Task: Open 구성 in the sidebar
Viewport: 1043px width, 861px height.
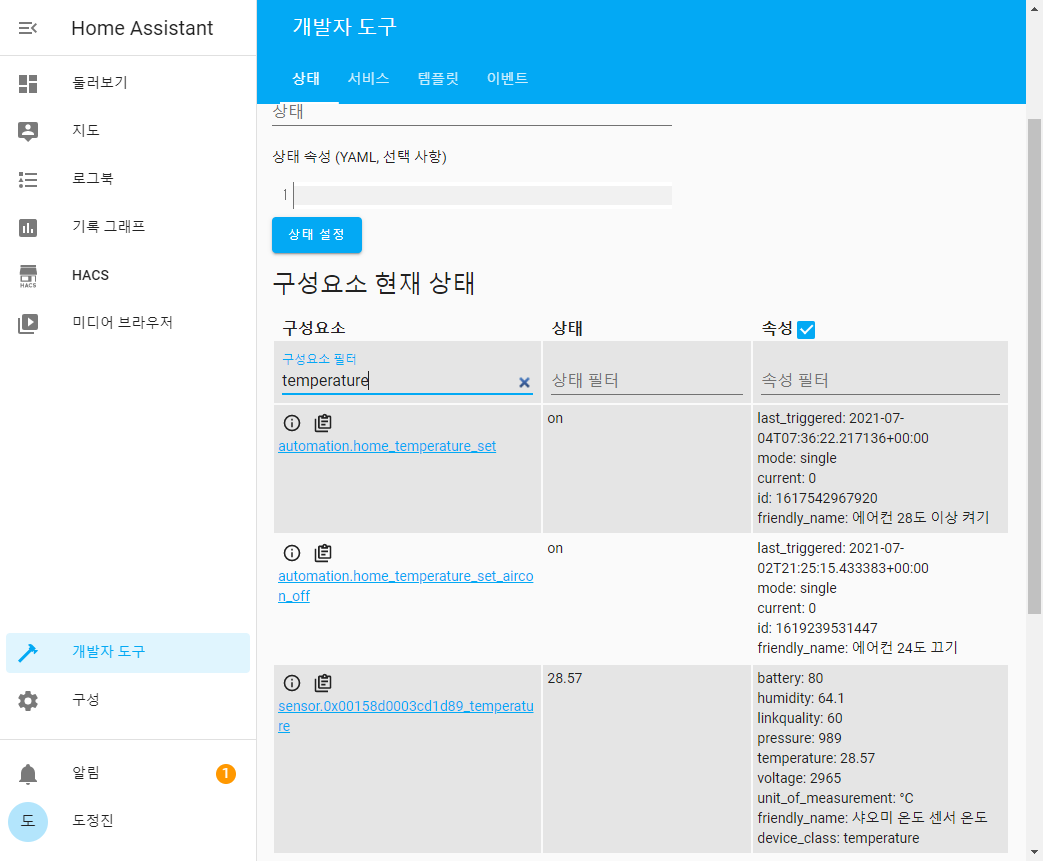Action: coord(128,701)
